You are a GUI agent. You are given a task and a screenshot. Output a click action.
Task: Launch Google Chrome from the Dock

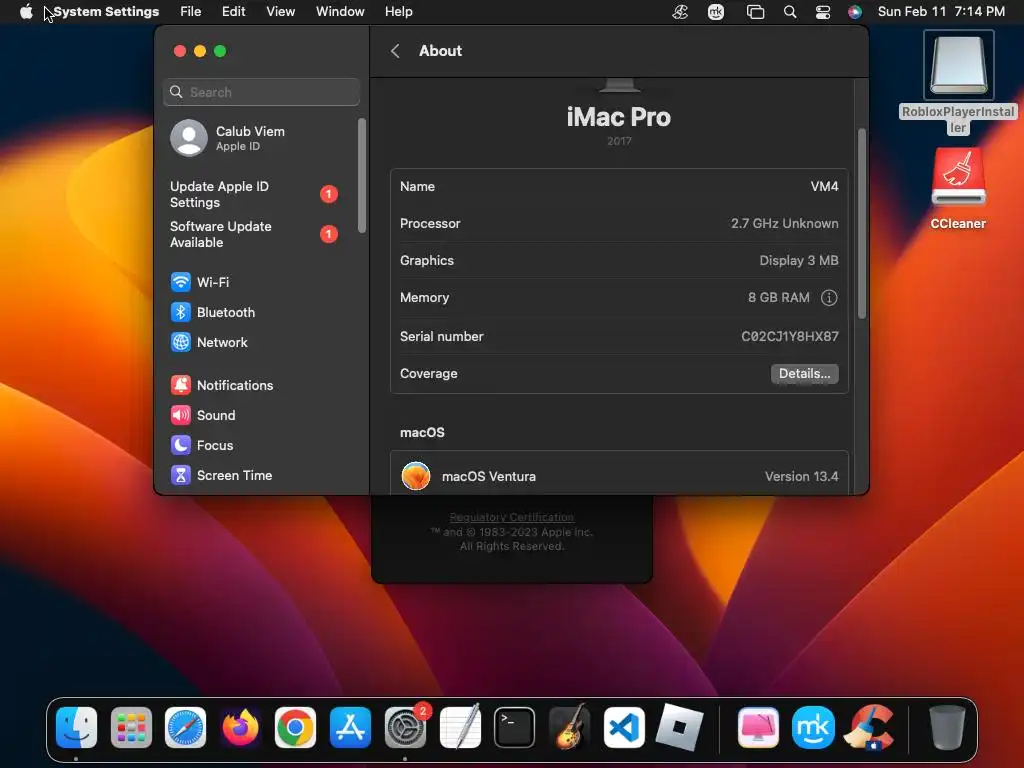[x=295, y=727]
